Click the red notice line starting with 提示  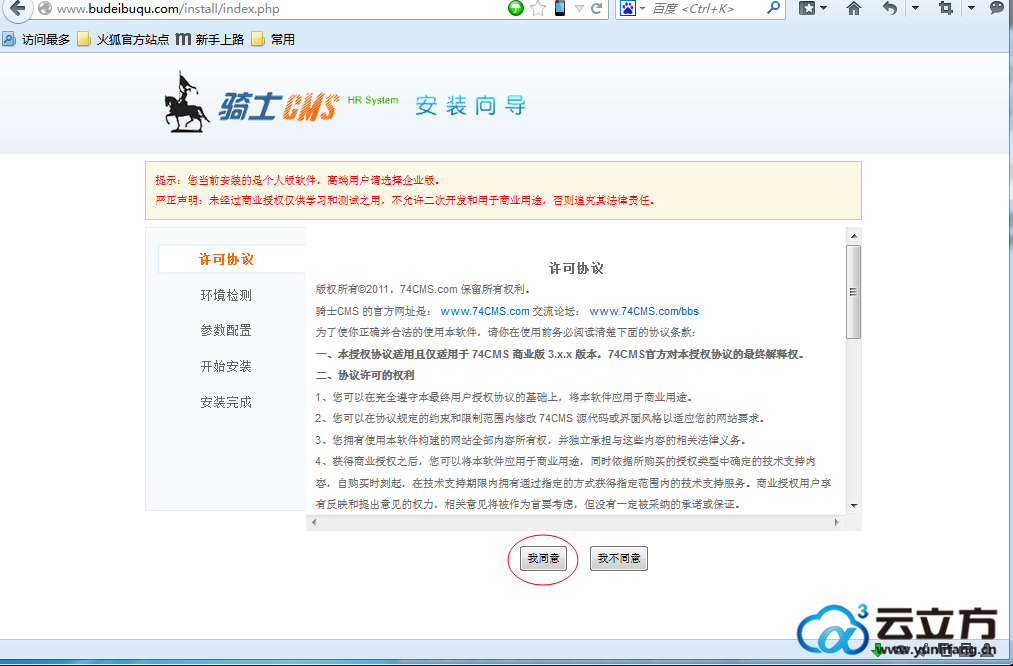[x=298, y=180]
